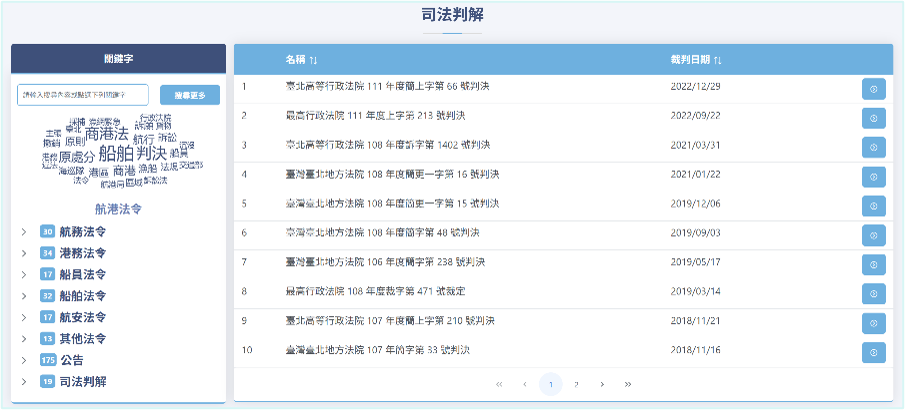This screenshot has height=410, width=905.
Task: Expand the 船員法令 category
Action: click(x=24, y=275)
